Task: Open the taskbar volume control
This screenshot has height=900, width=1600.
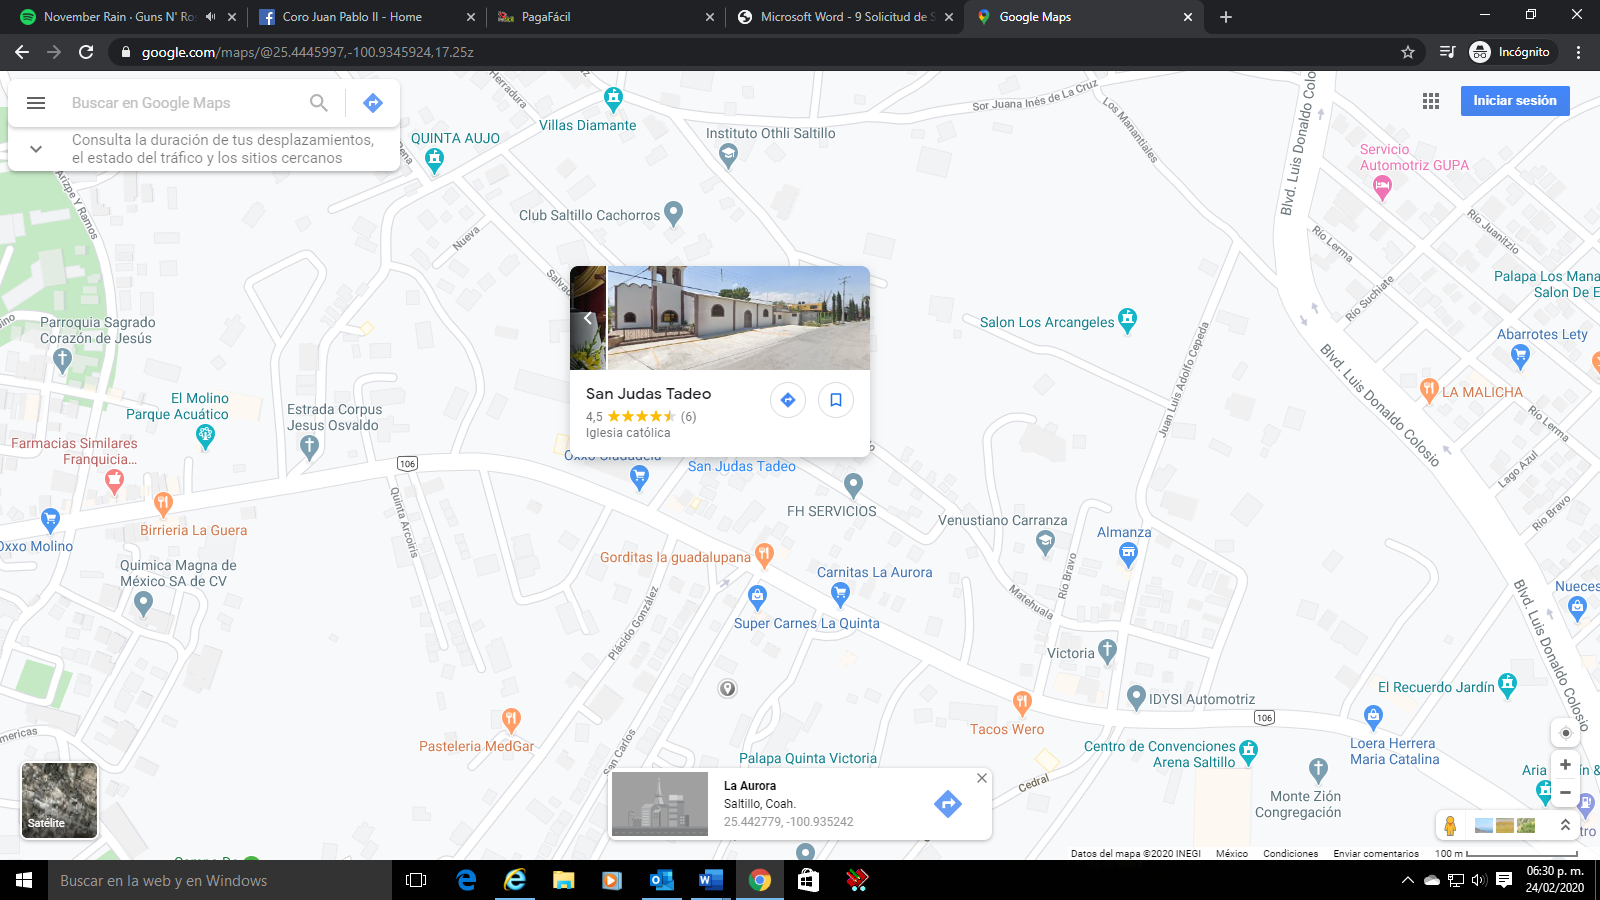Action: pos(1479,881)
